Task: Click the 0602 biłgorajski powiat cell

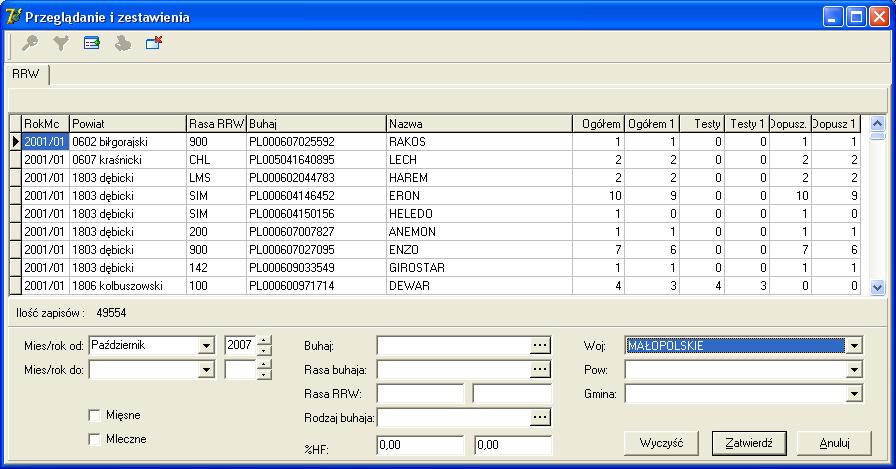Action: 128,142
